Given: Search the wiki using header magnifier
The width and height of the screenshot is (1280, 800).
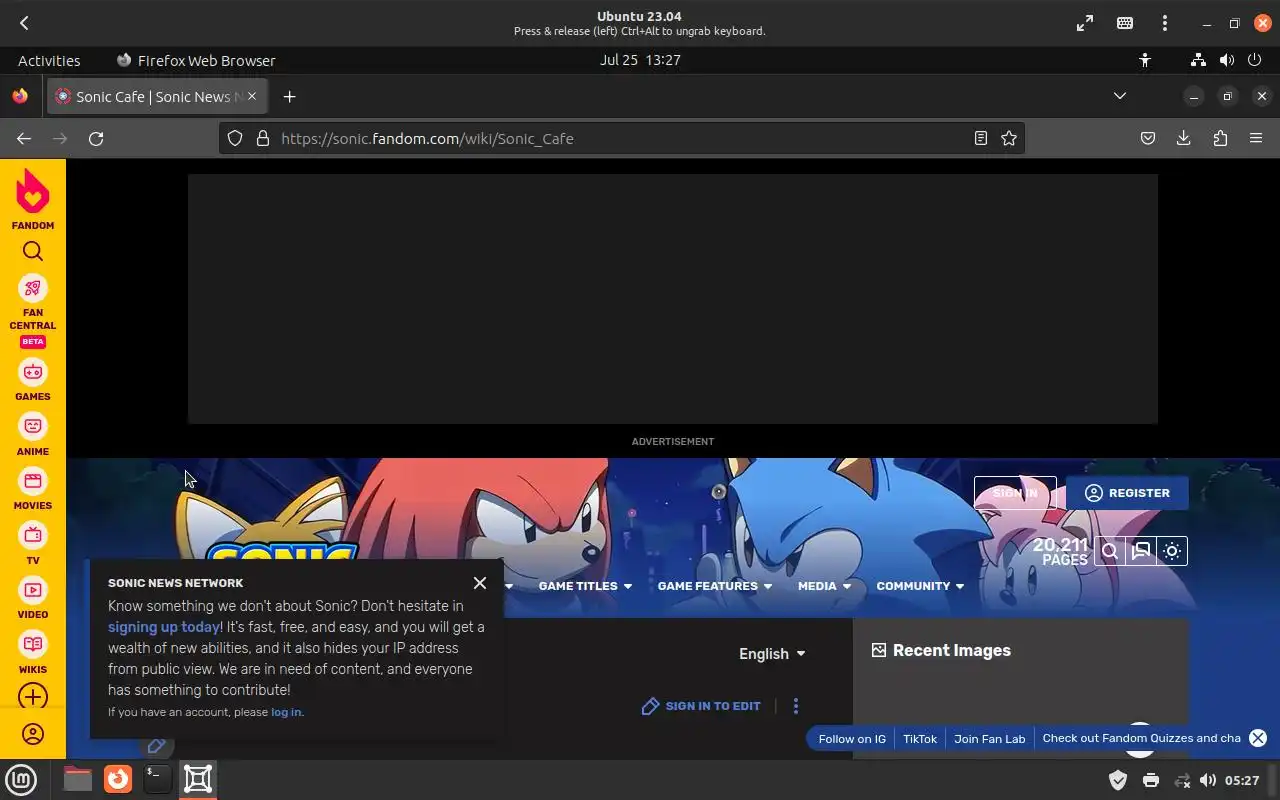Looking at the screenshot, I should 1110,551.
